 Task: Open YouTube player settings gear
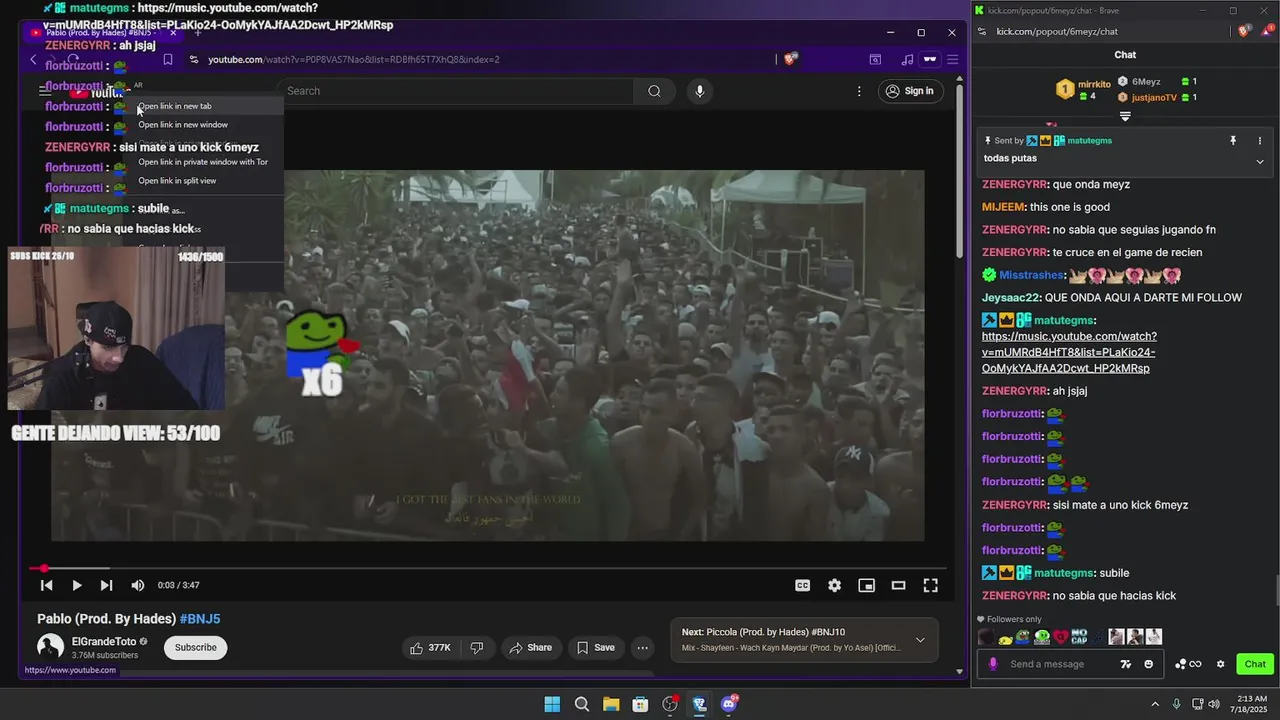834,585
